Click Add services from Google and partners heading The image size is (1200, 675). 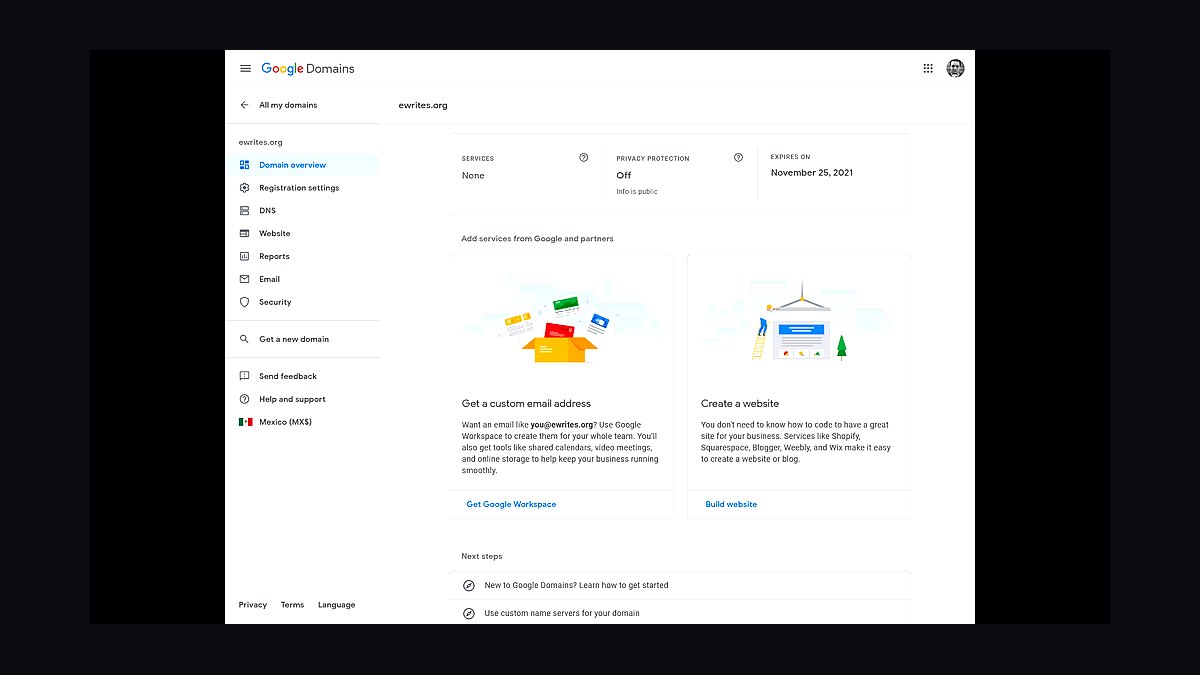[537, 239]
